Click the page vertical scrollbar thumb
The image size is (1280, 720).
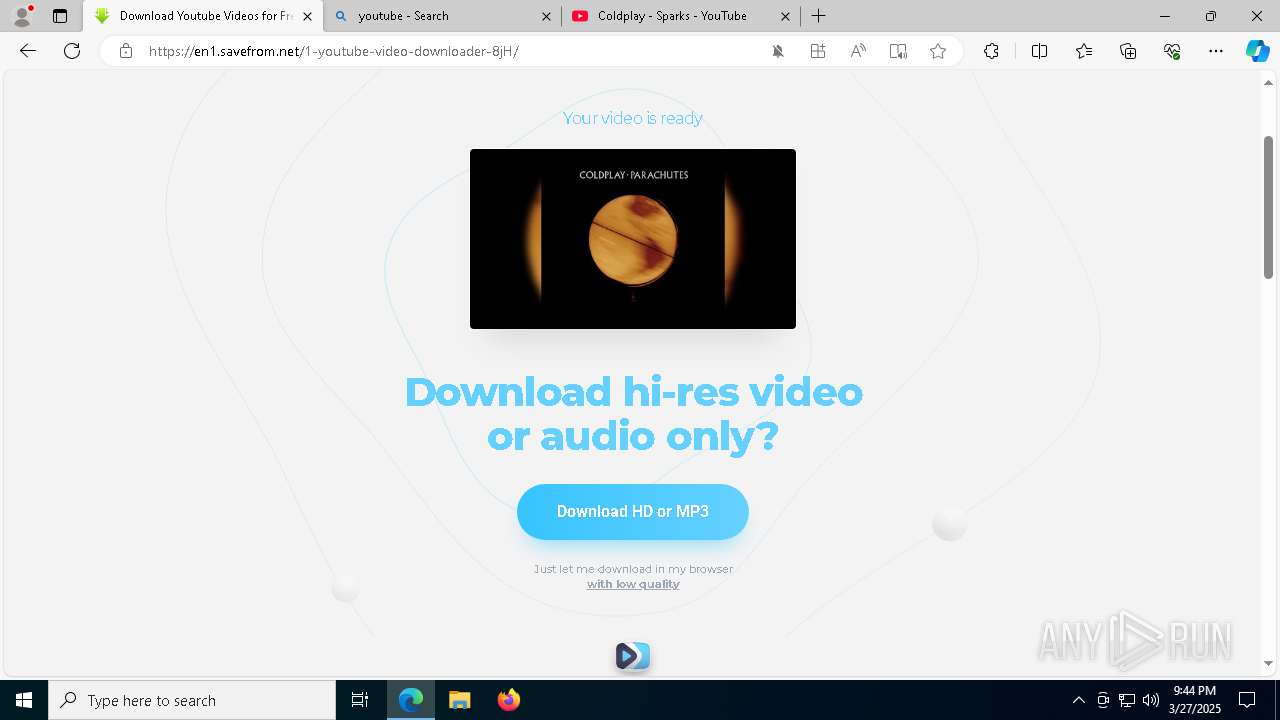pos(1268,207)
